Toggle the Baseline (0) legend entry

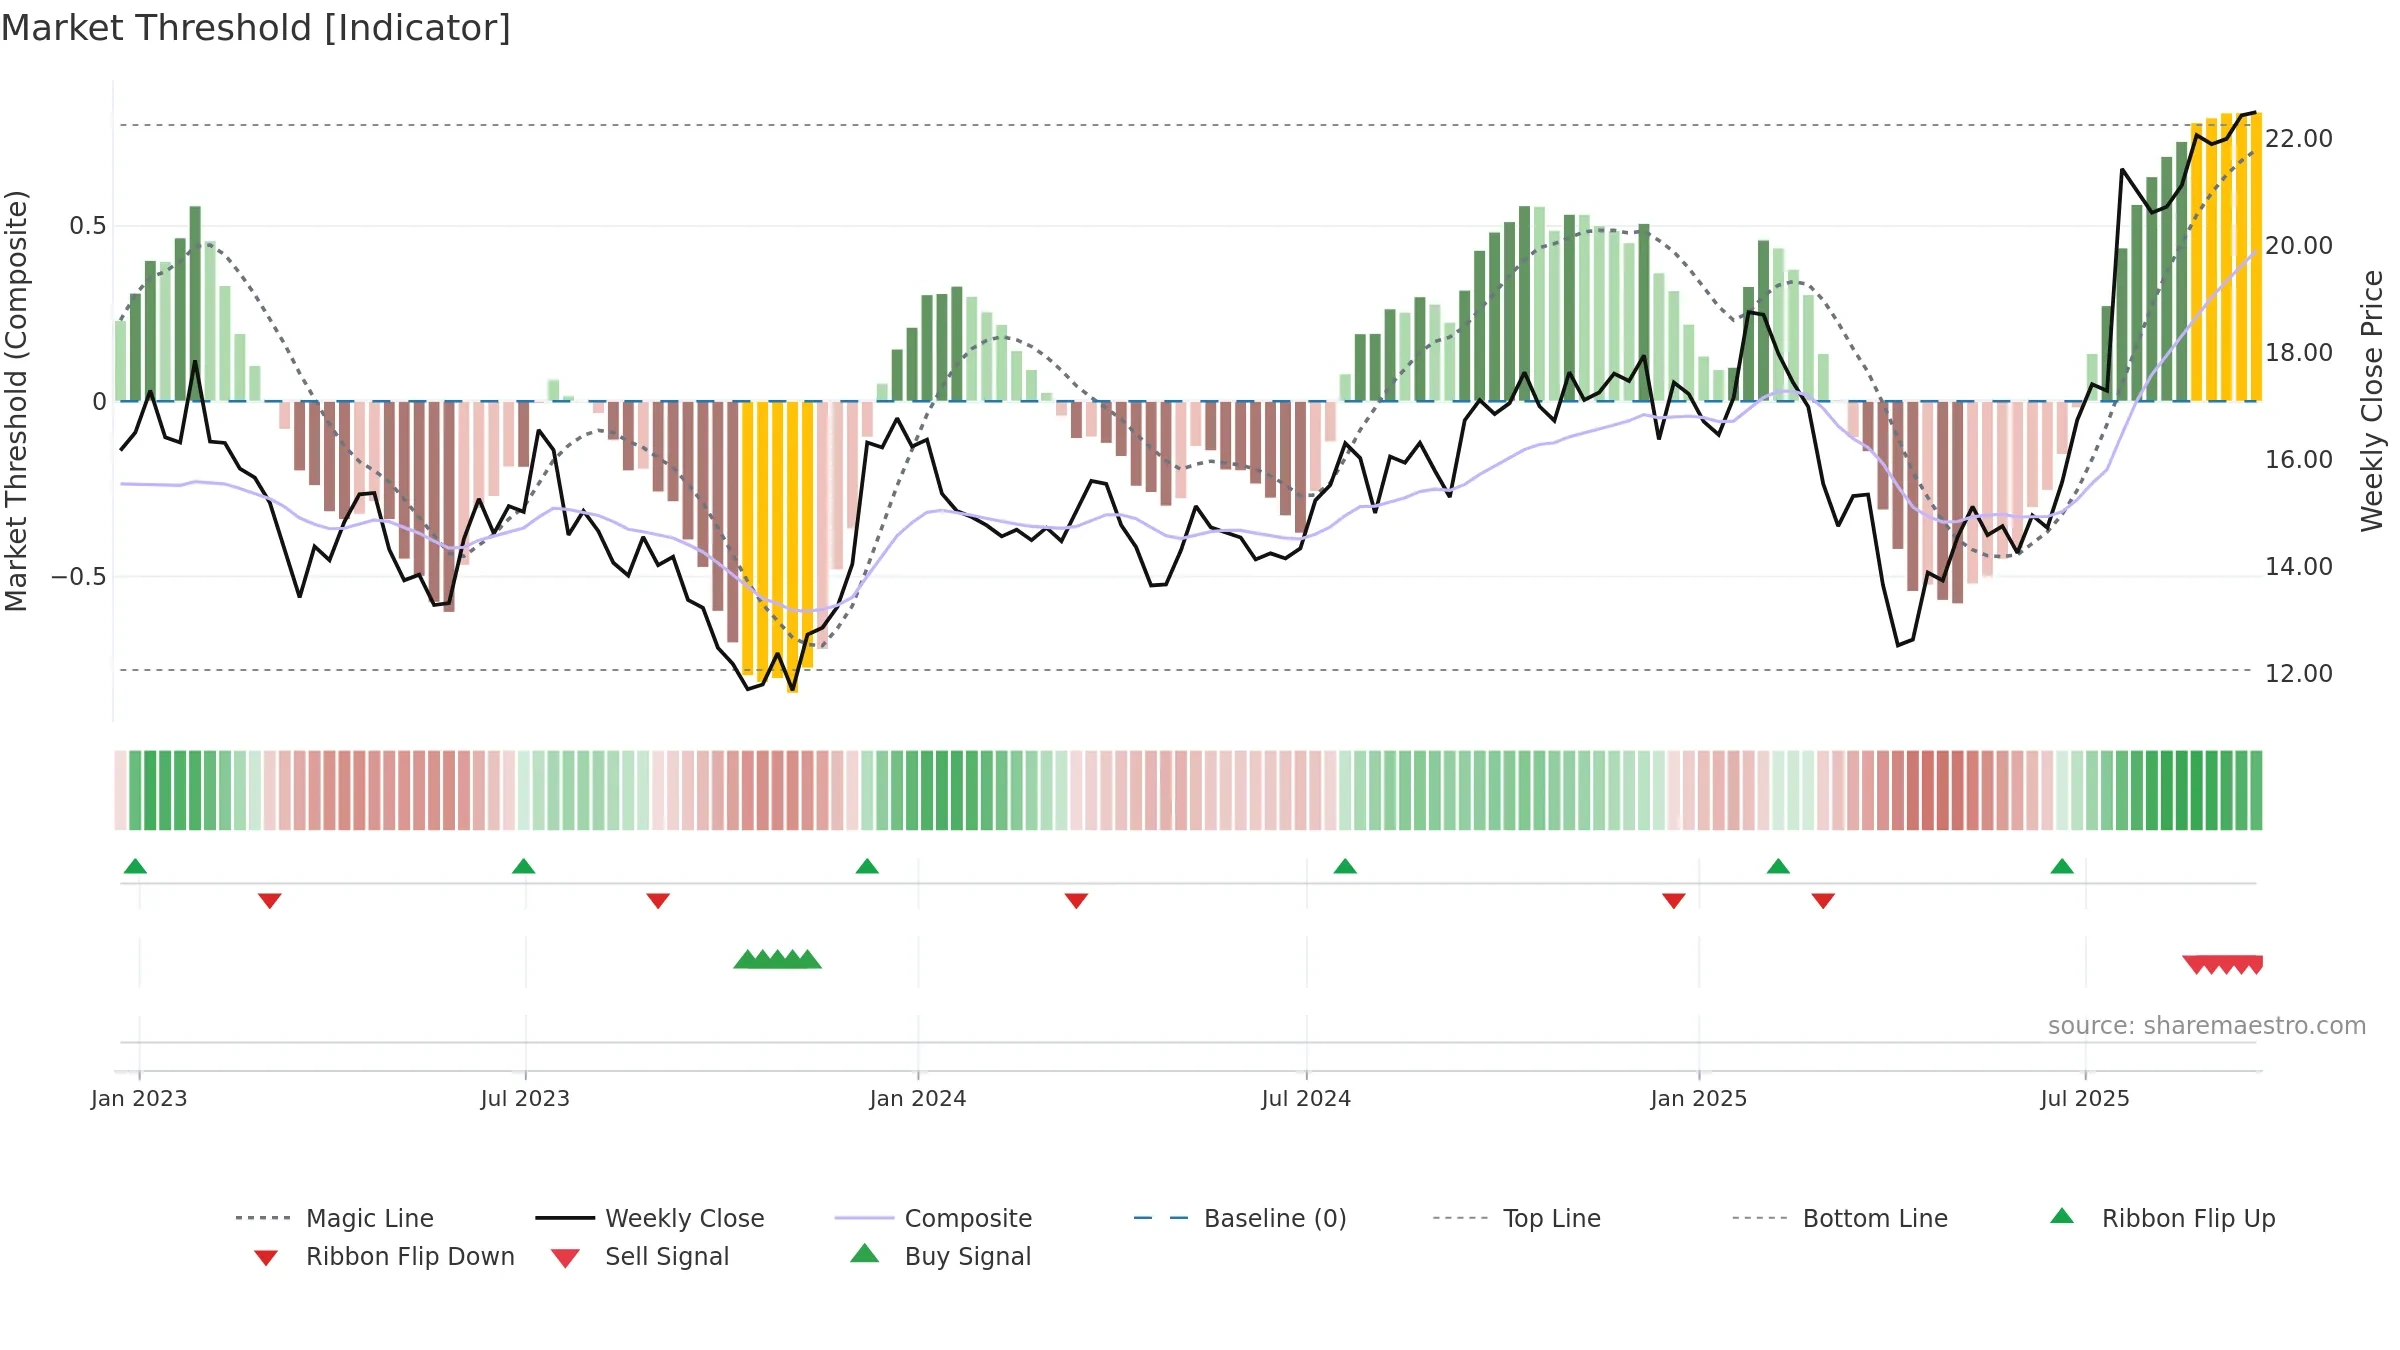1240,1218
